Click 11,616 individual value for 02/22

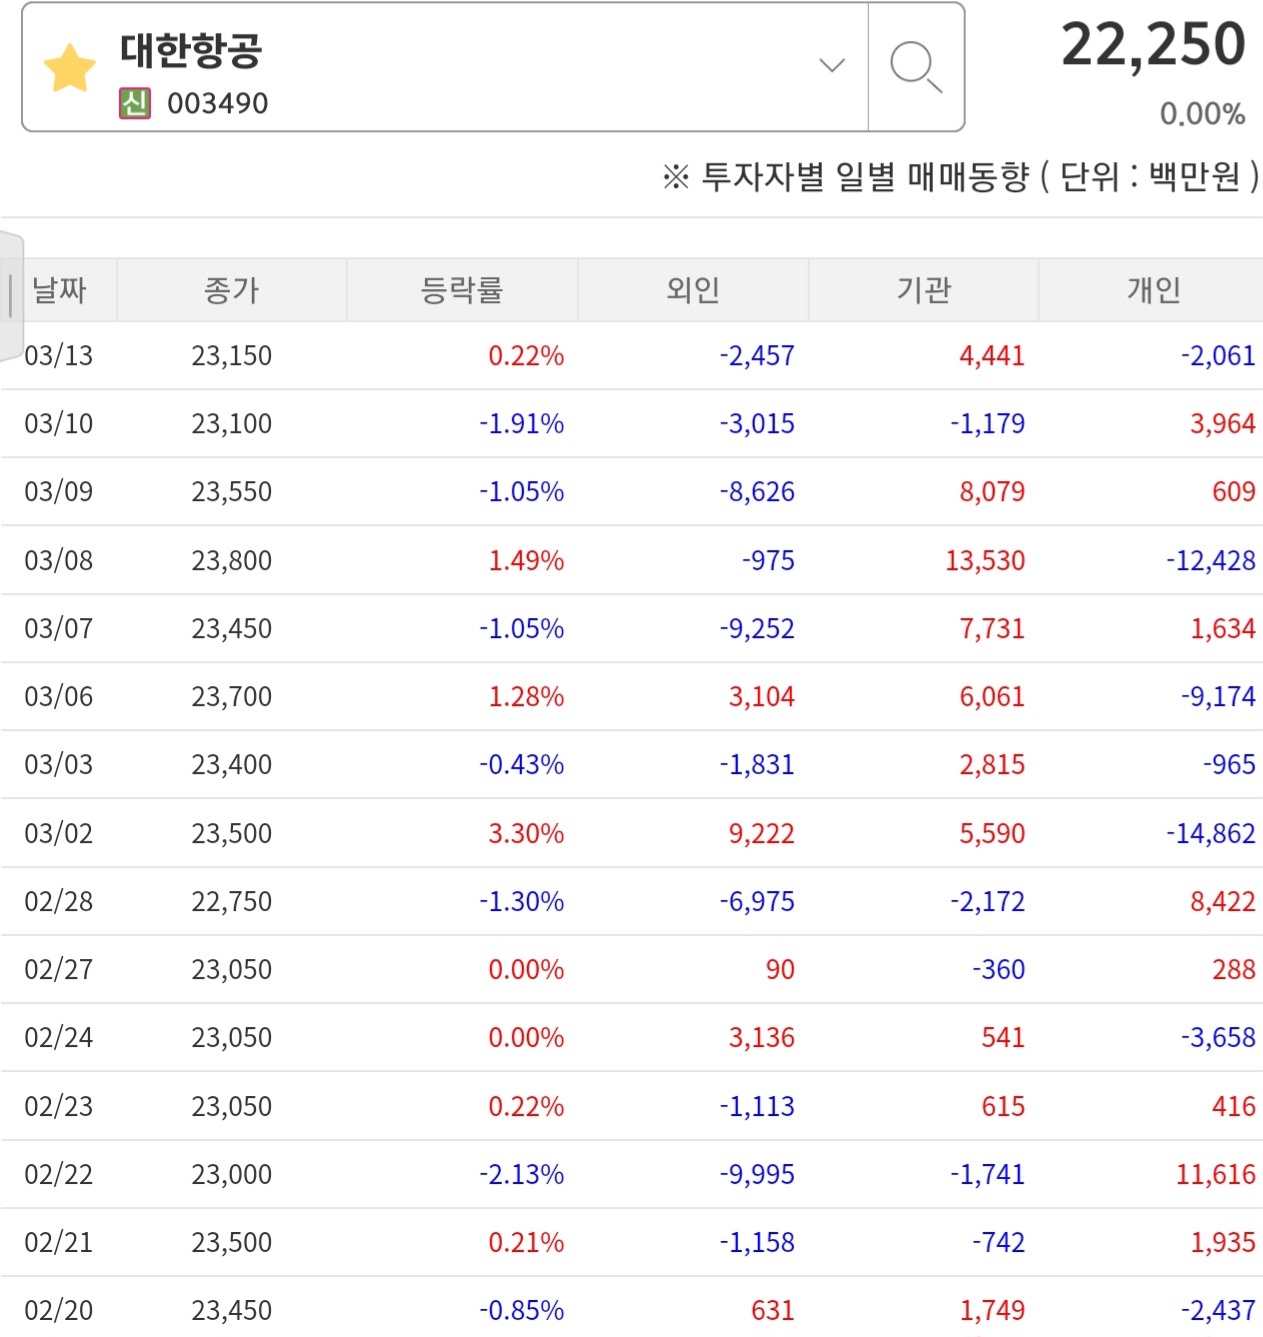1215,1175
